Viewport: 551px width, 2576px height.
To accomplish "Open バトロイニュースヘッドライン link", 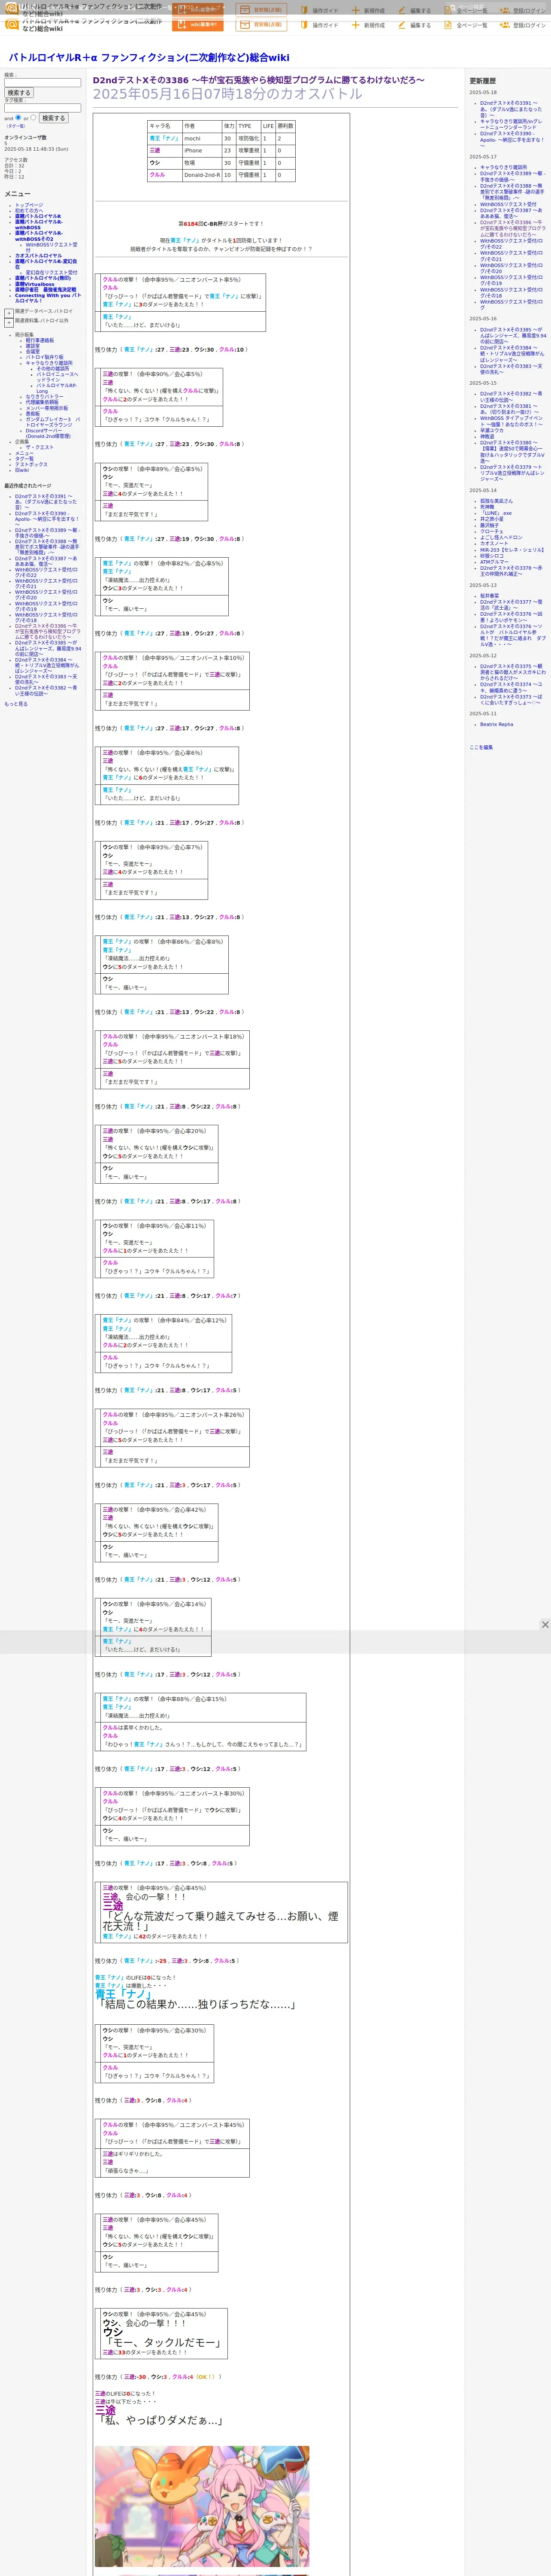I will point(57,377).
